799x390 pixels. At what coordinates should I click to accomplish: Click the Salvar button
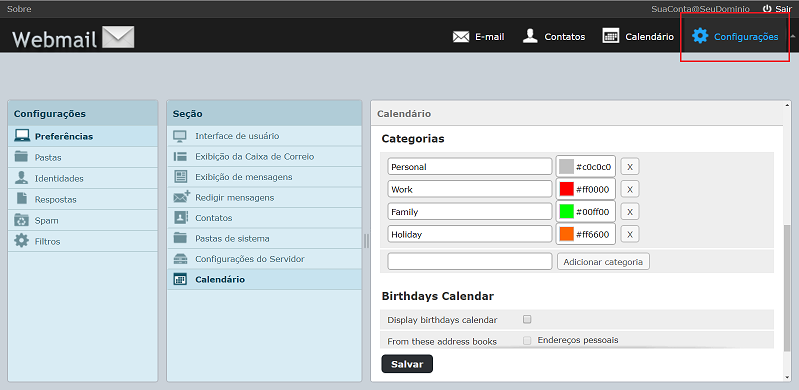(x=407, y=364)
